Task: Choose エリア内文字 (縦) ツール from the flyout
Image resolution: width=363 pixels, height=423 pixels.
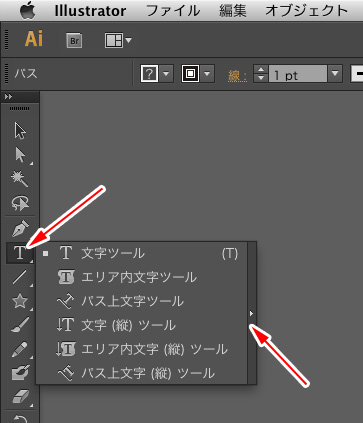Action: coord(142,349)
